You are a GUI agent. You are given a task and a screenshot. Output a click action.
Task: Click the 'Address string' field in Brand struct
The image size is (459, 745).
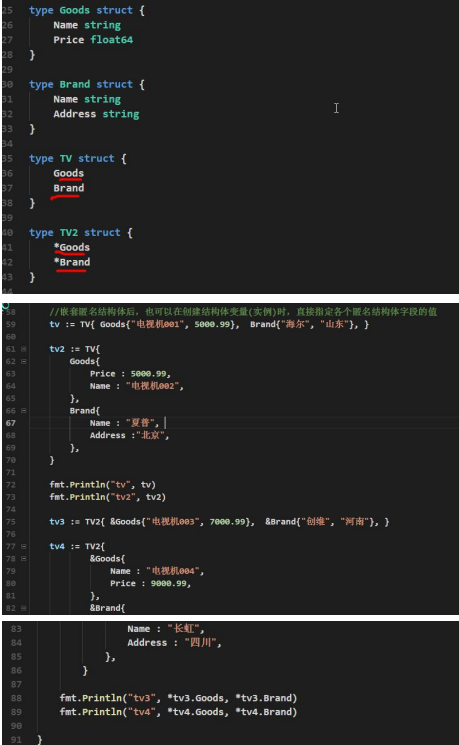(x=96, y=115)
